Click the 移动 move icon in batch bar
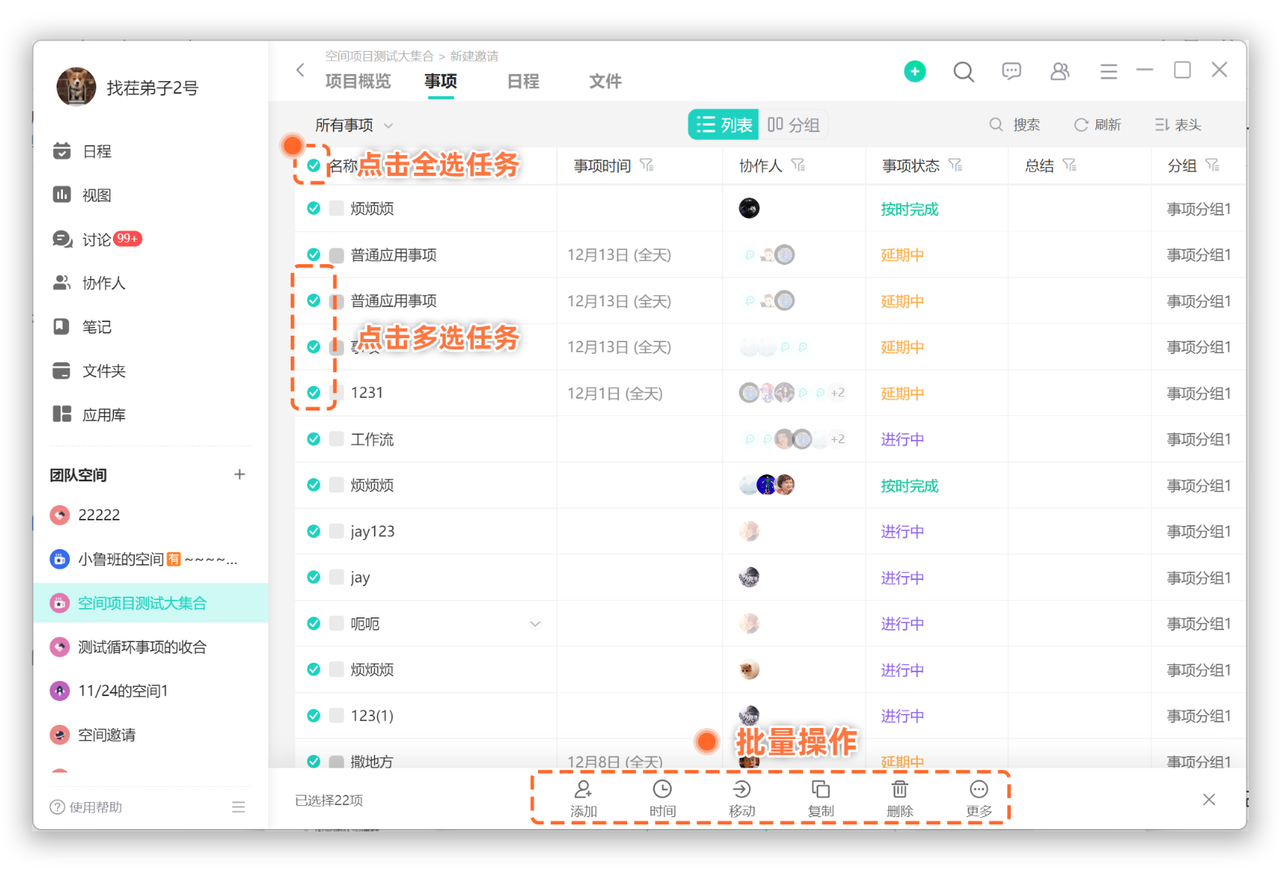The image size is (1280, 872). coord(741,790)
